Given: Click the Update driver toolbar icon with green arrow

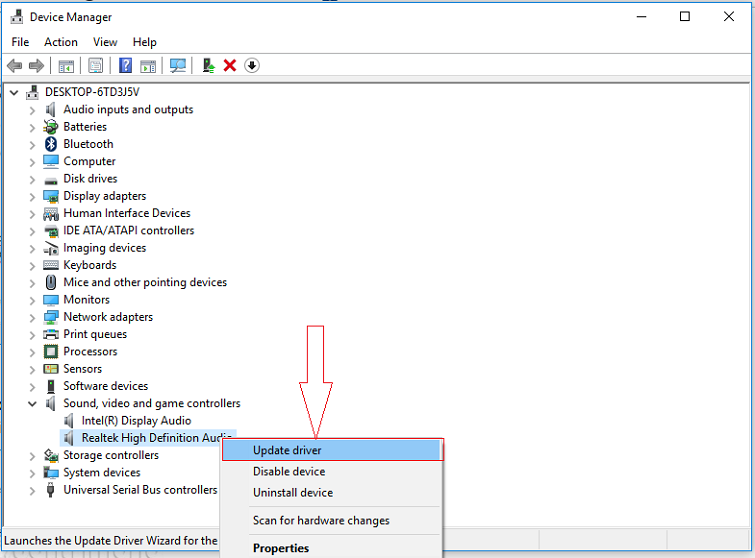Looking at the screenshot, I should coord(208,66).
